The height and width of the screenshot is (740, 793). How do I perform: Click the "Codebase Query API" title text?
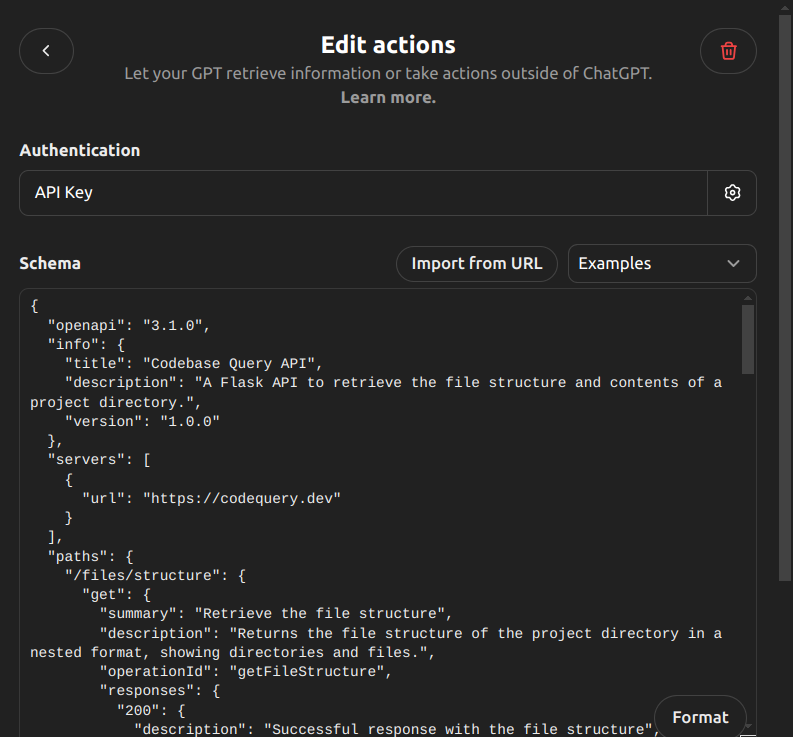pyautogui.click(x=230, y=364)
